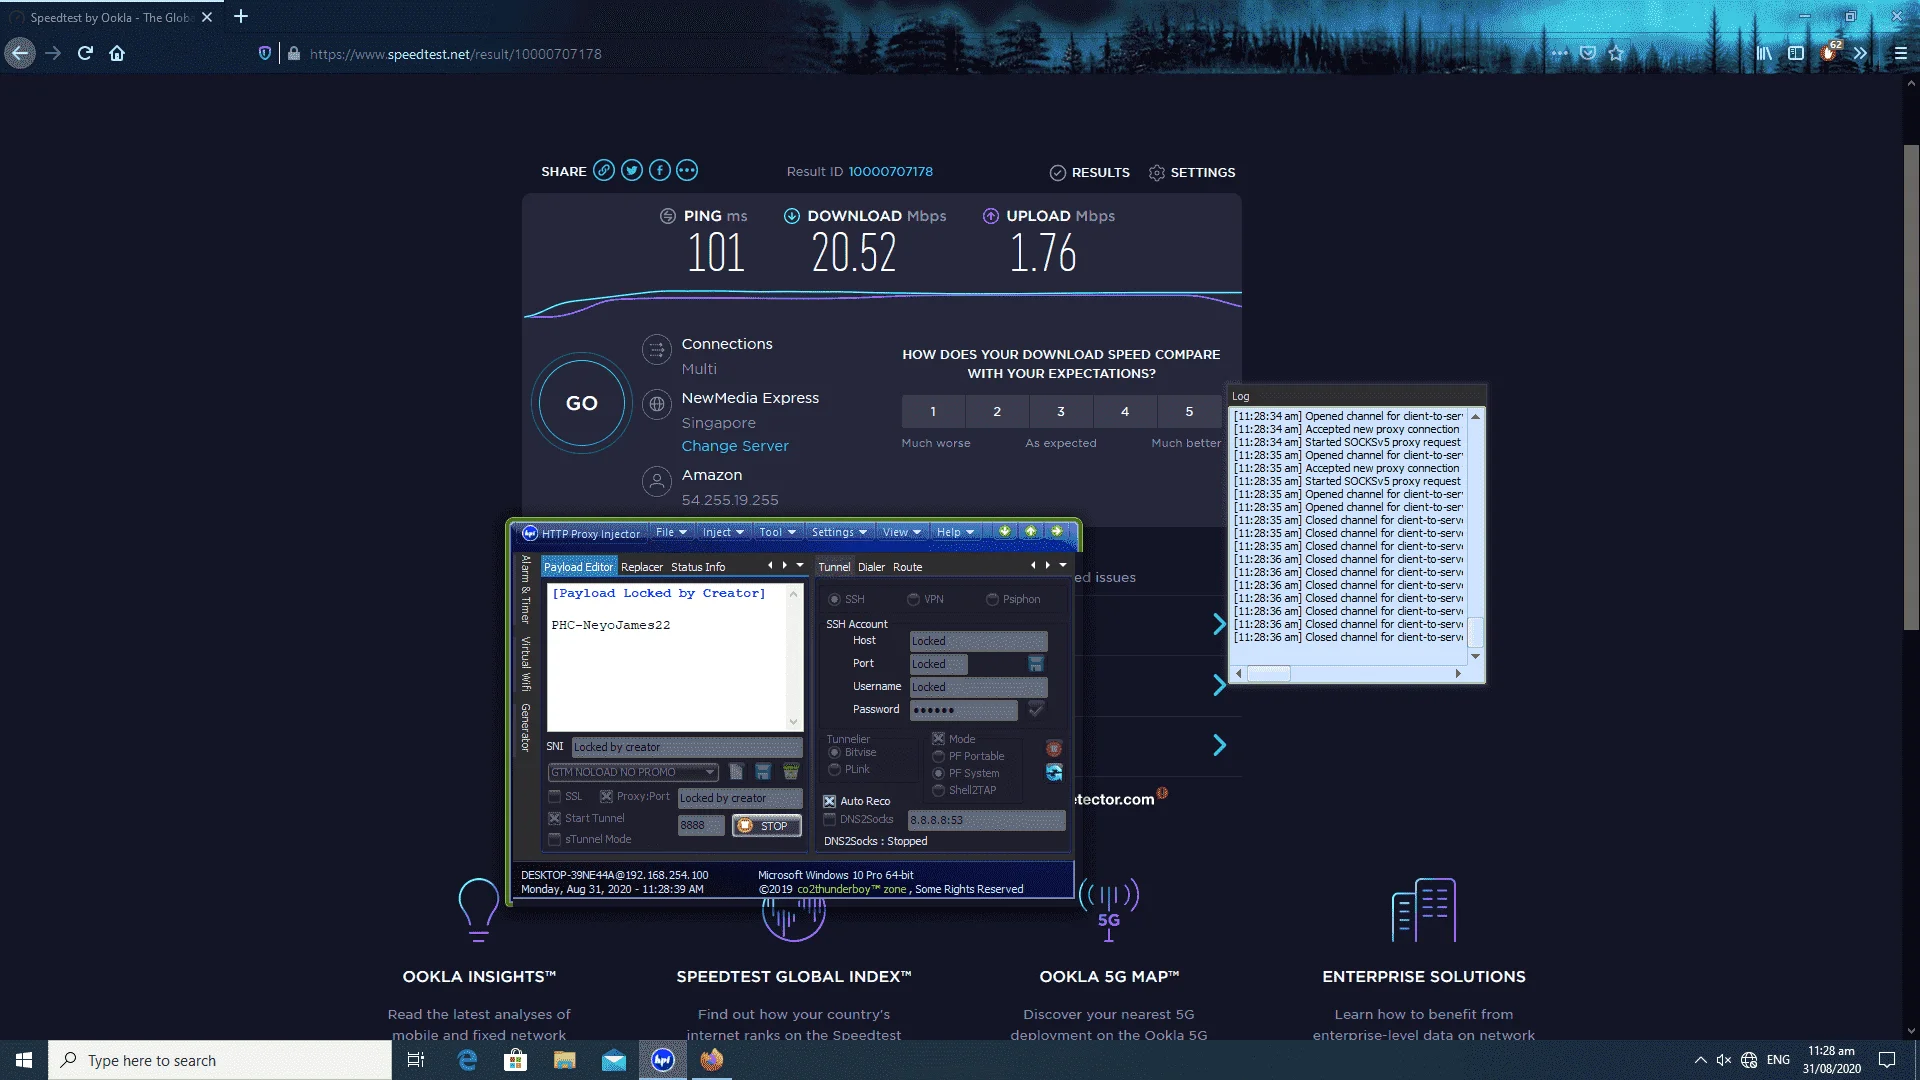Enable sTunnel Mode checkbox
Viewport: 1920px width, 1080px height.
pos(554,840)
